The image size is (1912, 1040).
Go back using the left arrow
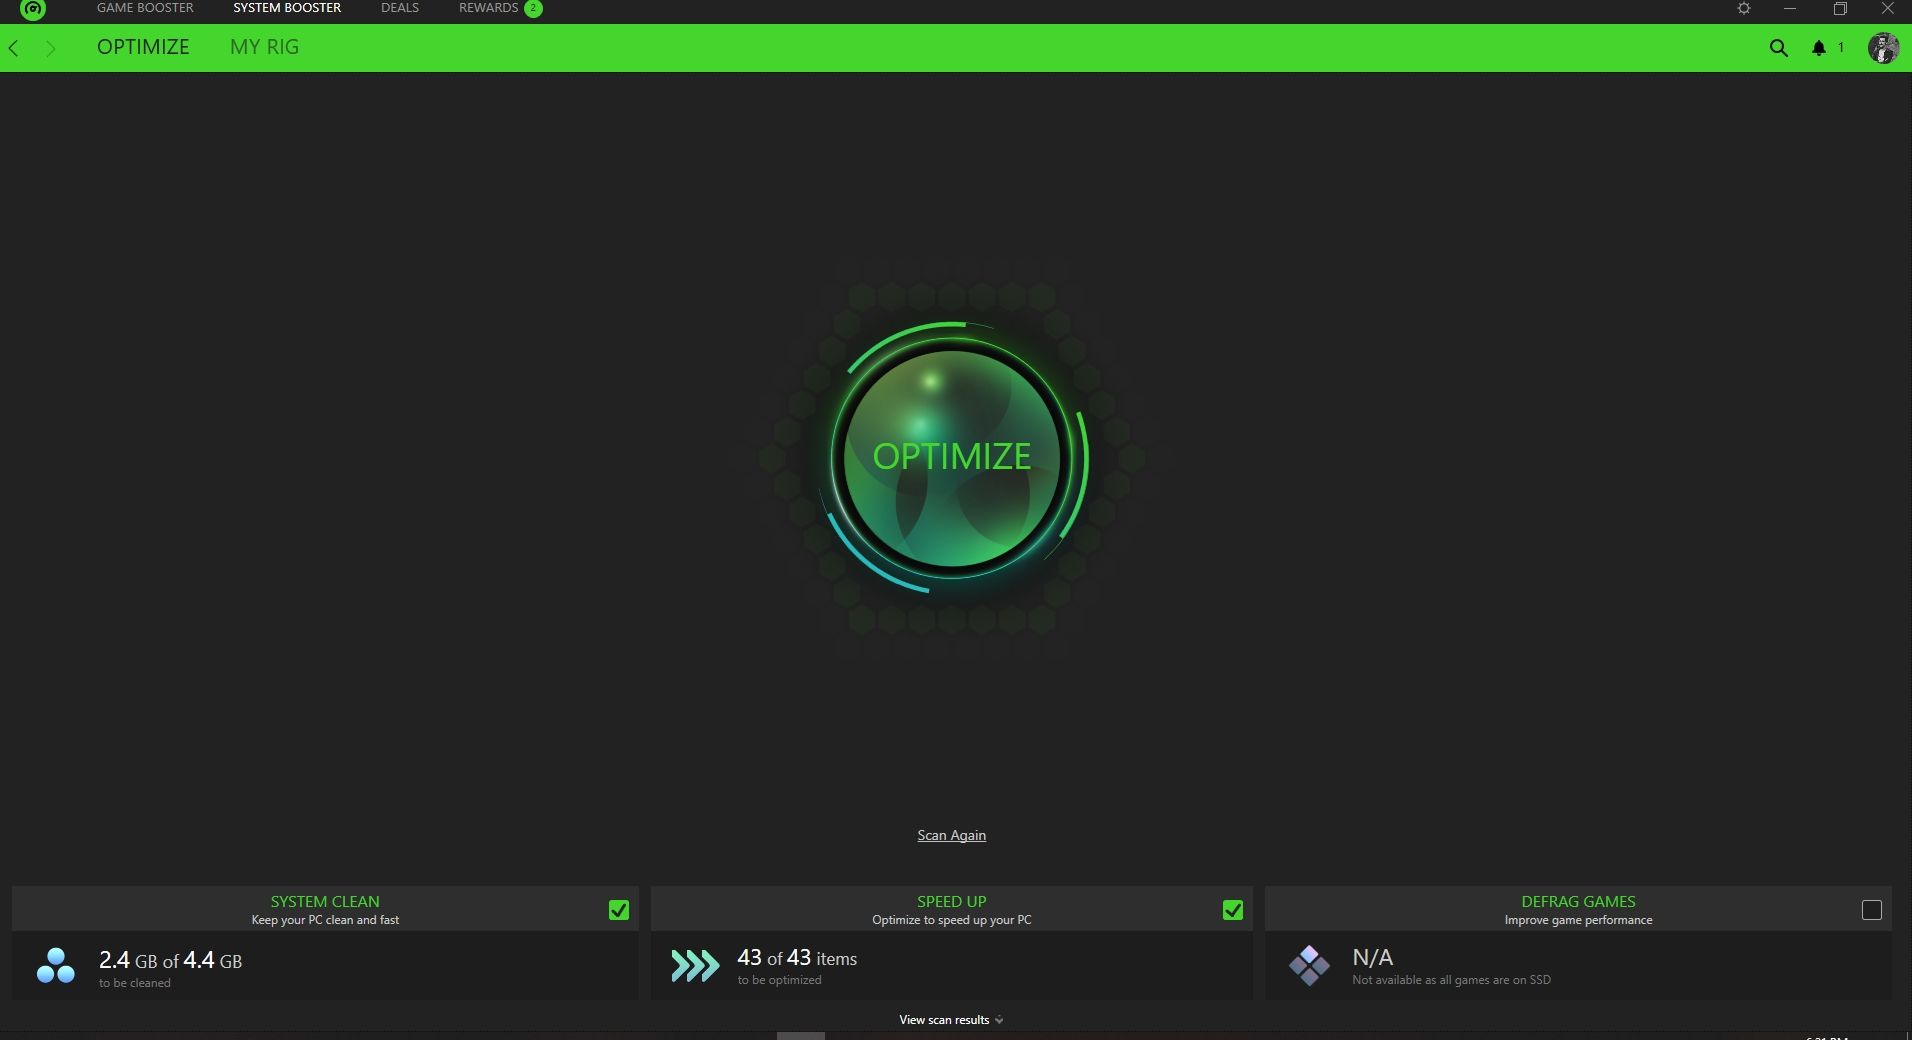[x=14, y=48]
